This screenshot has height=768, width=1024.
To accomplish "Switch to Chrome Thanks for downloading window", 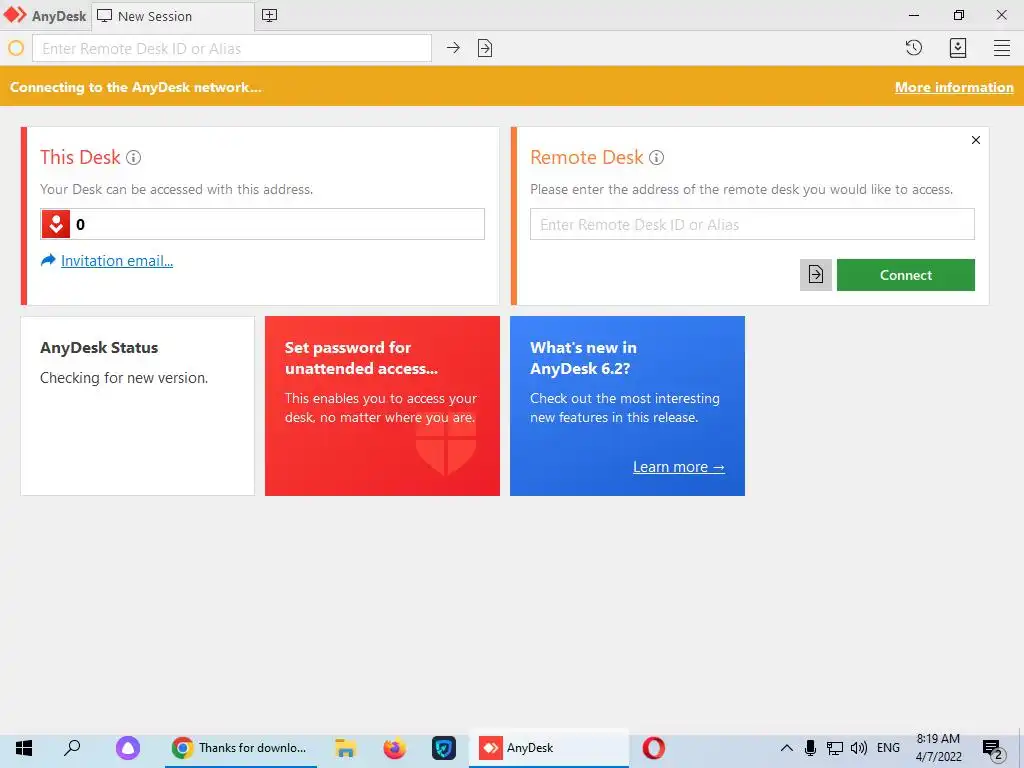I will tap(240, 748).
